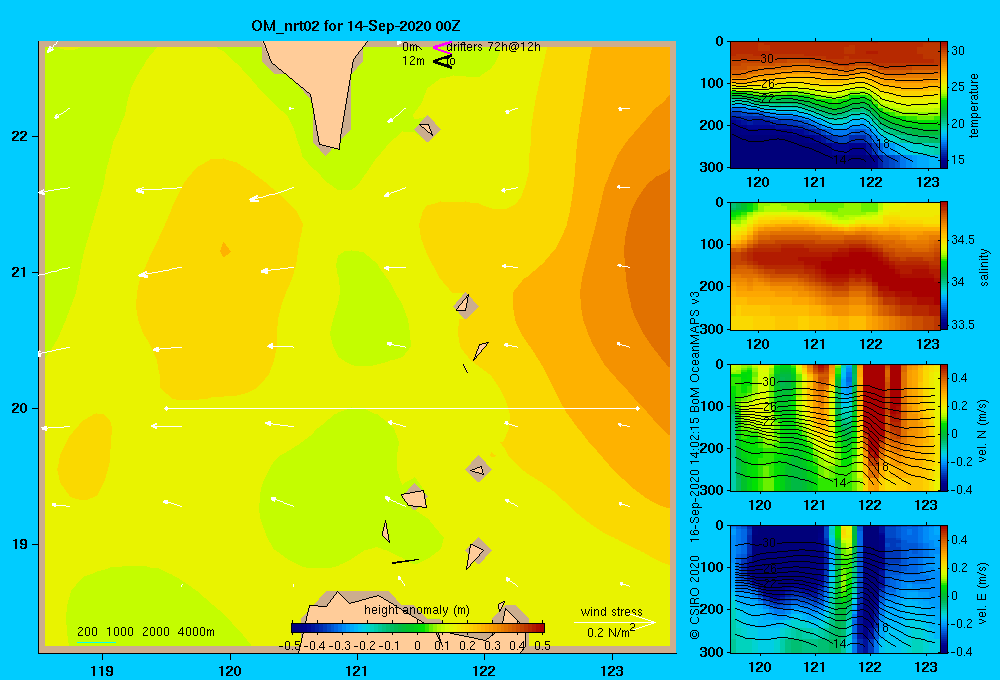Click longitude label 123 on main map axis
The image size is (1000, 680).
[x=612, y=670]
